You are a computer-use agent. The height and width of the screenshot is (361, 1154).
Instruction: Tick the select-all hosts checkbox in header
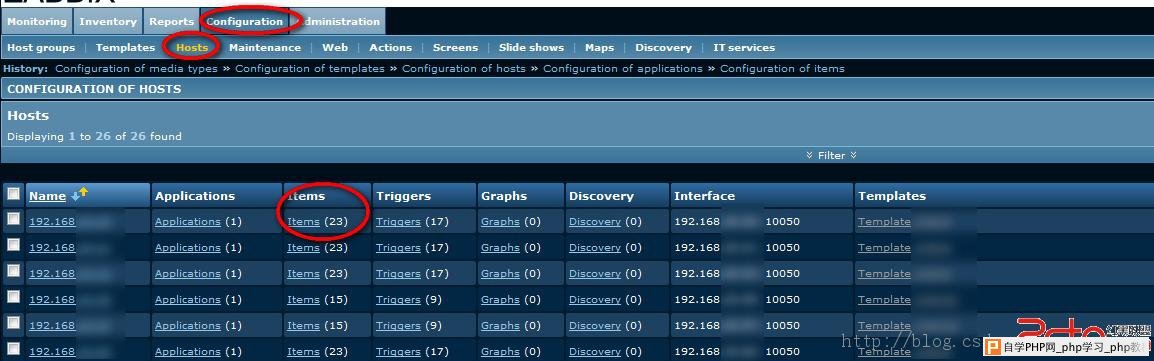coord(13,194)
